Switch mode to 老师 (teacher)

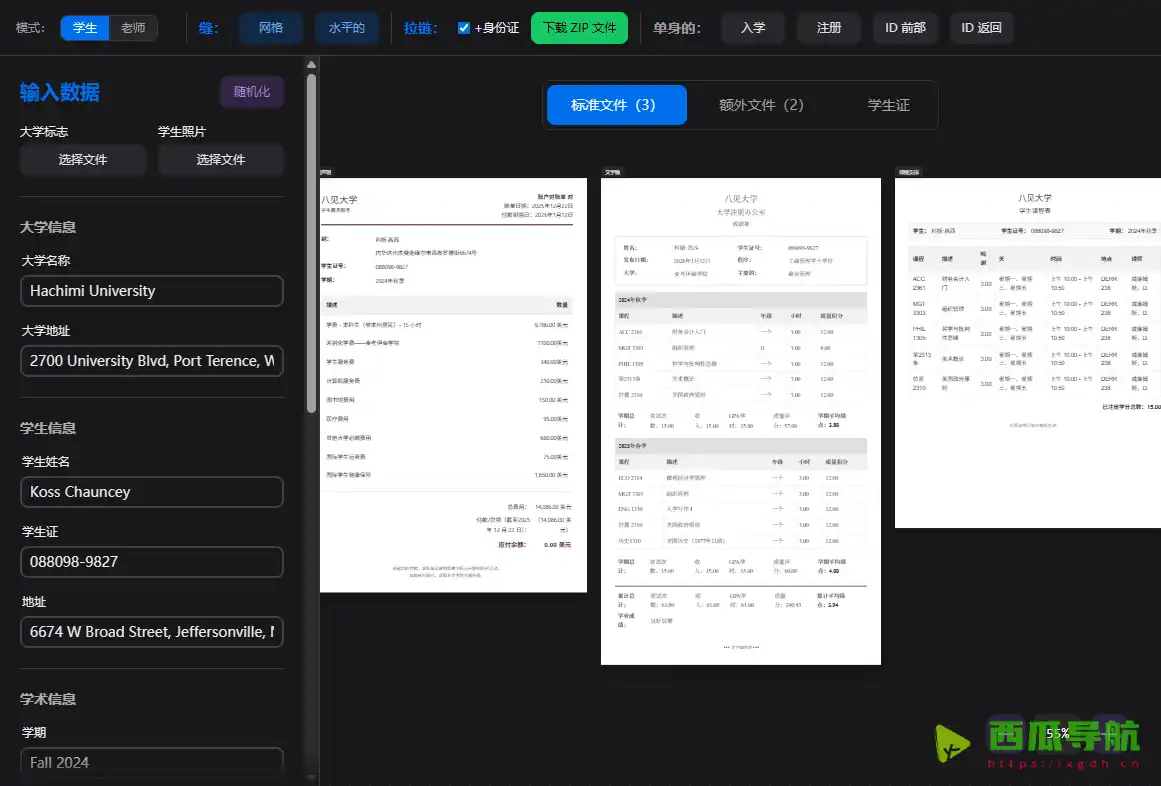[134, 28]
